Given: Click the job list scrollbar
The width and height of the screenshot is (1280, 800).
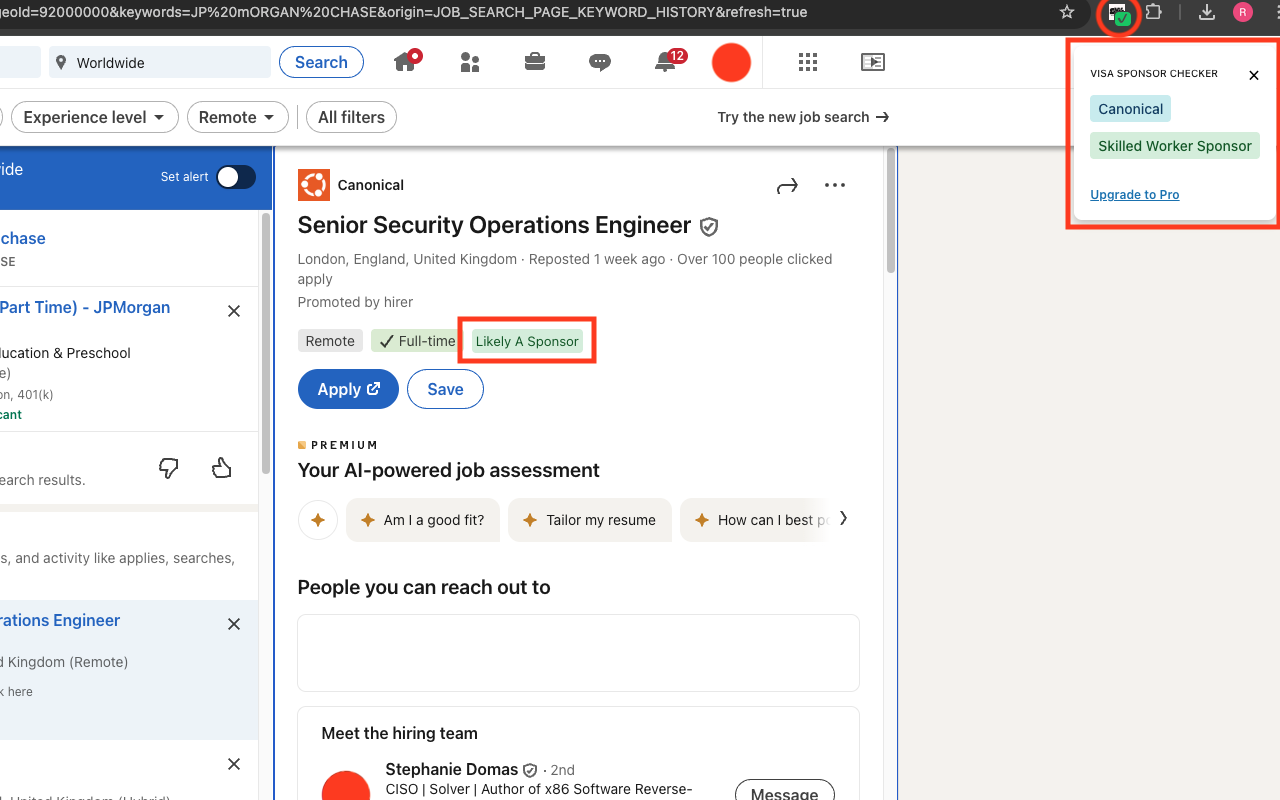Looking at the screenshot, I should [x=265, y=342].
